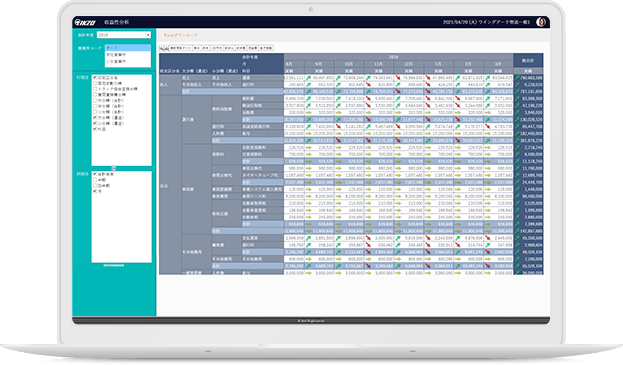
Task: Click the 12月 month column header
Action: pyautogui.click(x=408, y=64)
